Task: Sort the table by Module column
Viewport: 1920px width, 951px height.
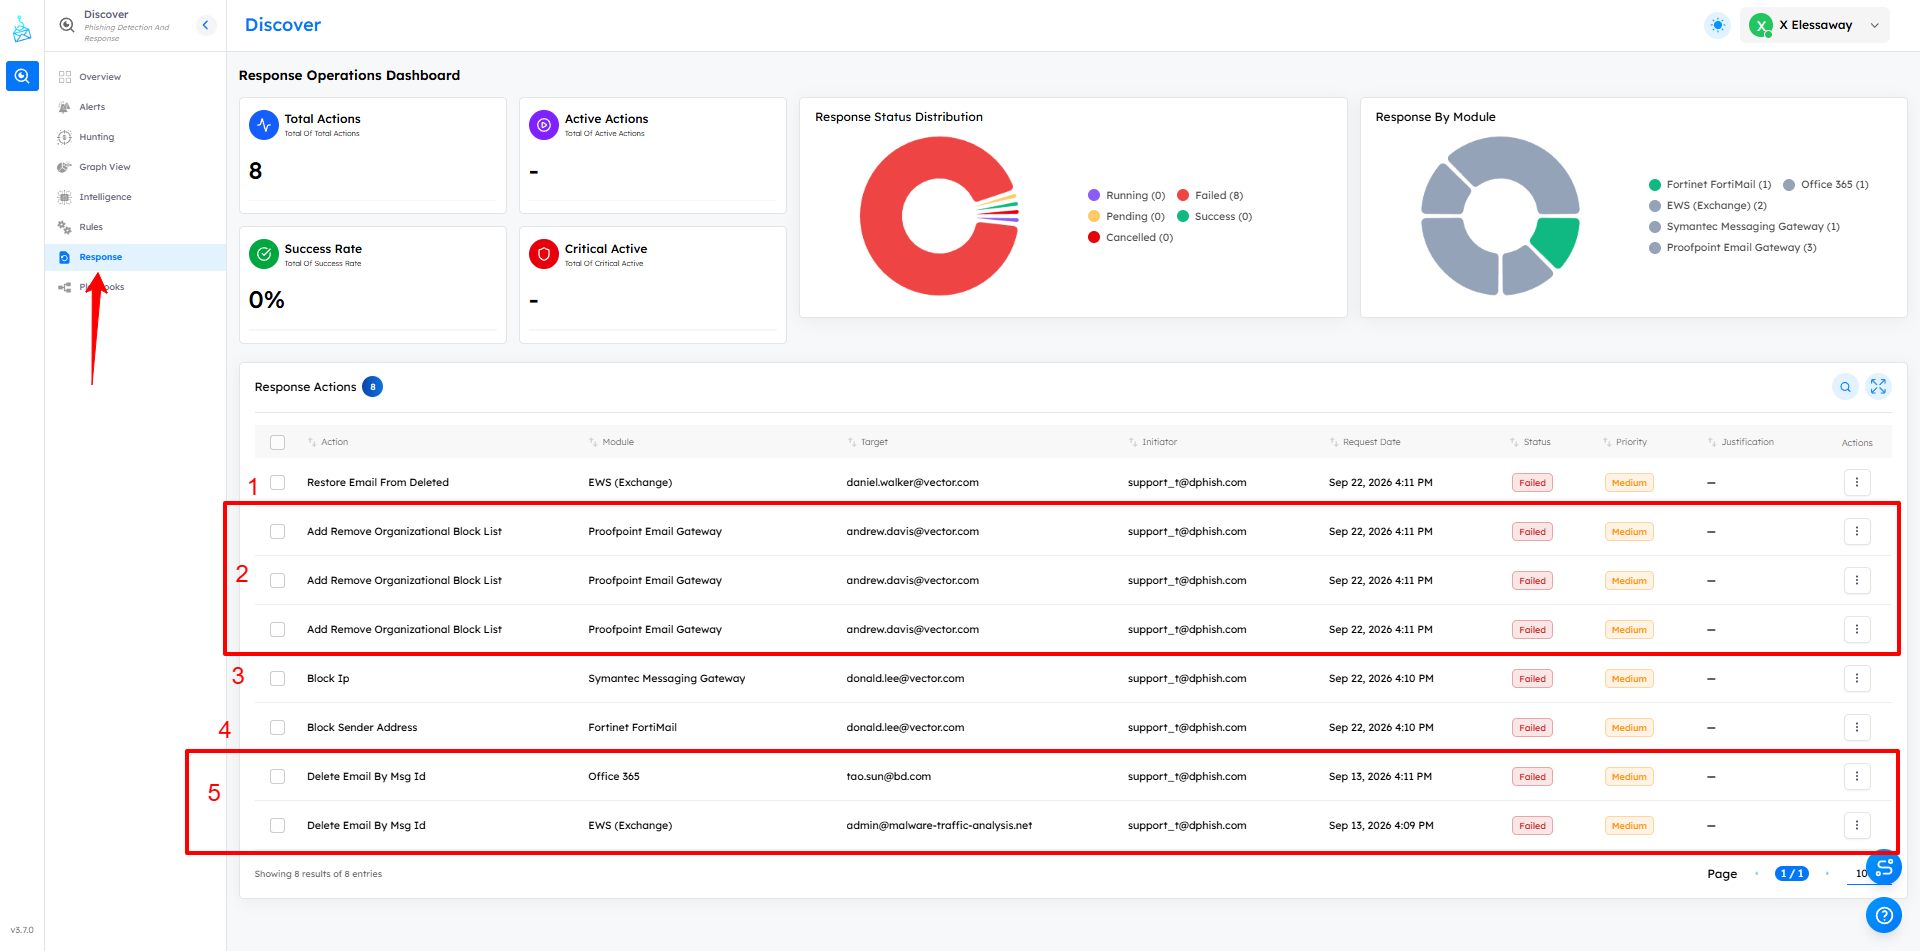Action: click(x=611, y=442)
